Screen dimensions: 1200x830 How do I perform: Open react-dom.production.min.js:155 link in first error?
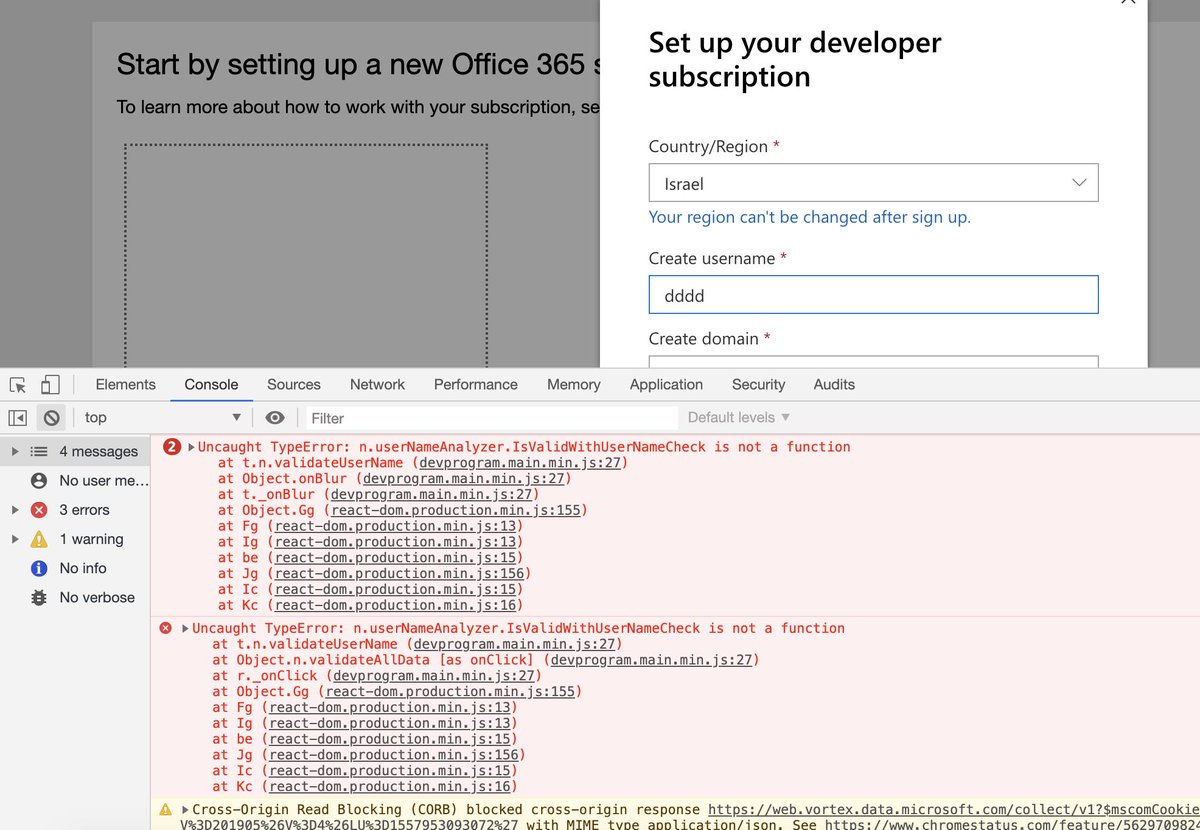tap(456, 510)
